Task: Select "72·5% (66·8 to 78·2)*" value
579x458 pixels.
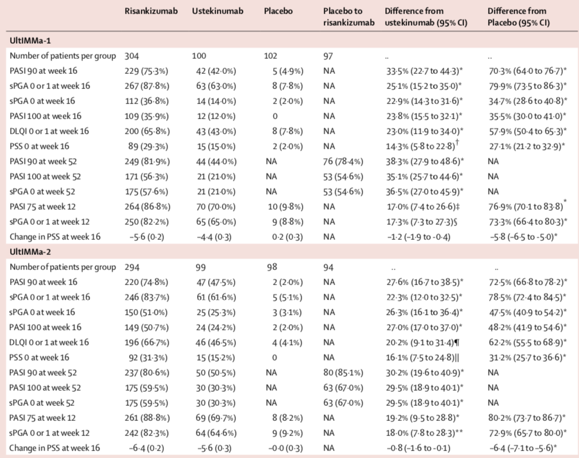Action: [528, 282]
